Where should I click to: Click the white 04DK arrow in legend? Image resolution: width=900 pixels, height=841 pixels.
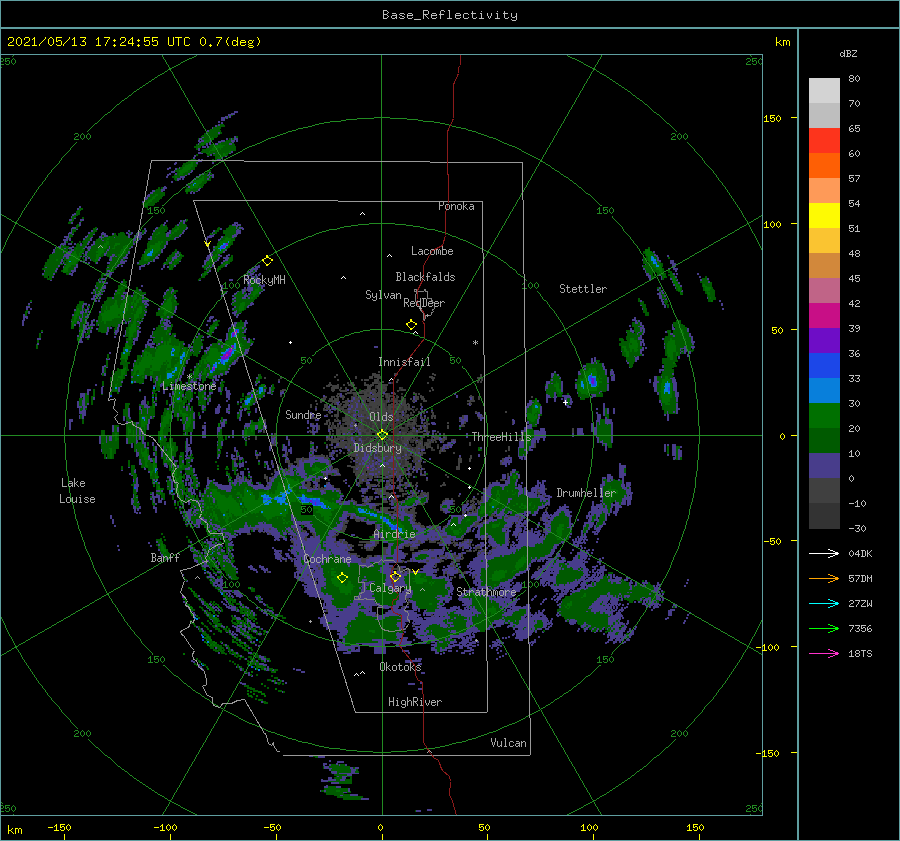824,553
